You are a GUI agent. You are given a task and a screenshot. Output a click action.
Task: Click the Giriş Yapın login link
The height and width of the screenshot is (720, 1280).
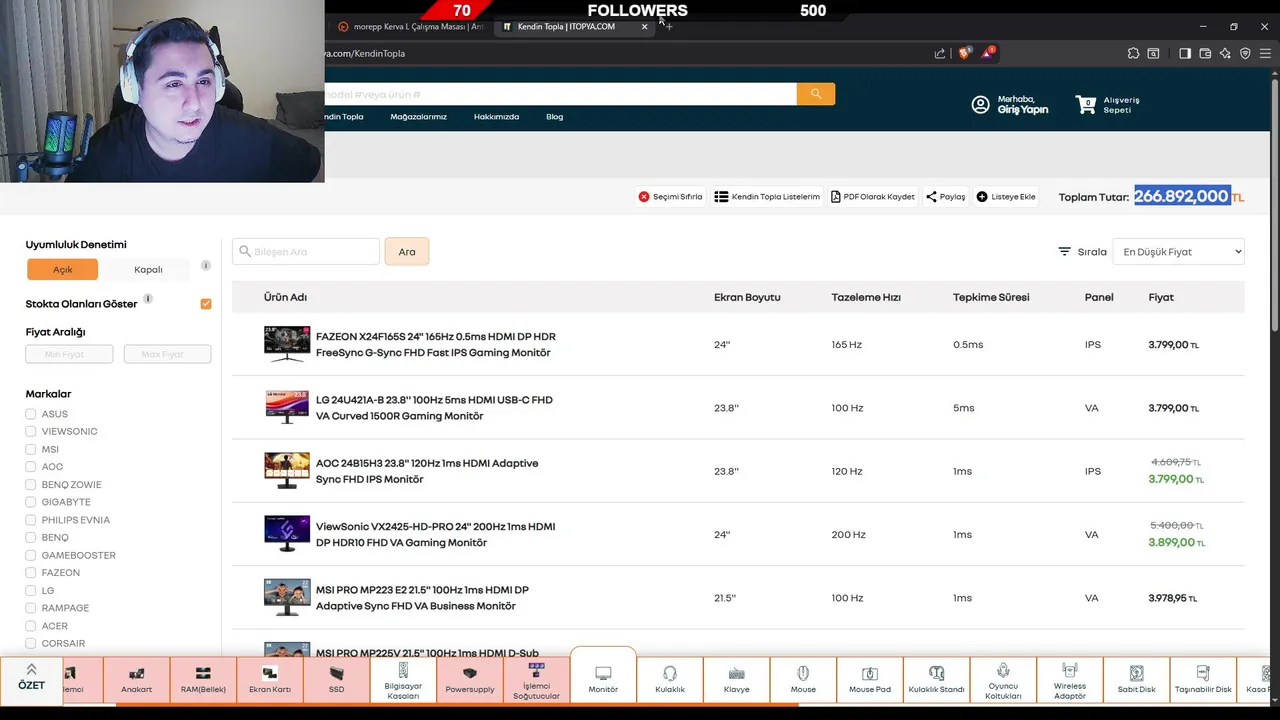(1023, 110)
